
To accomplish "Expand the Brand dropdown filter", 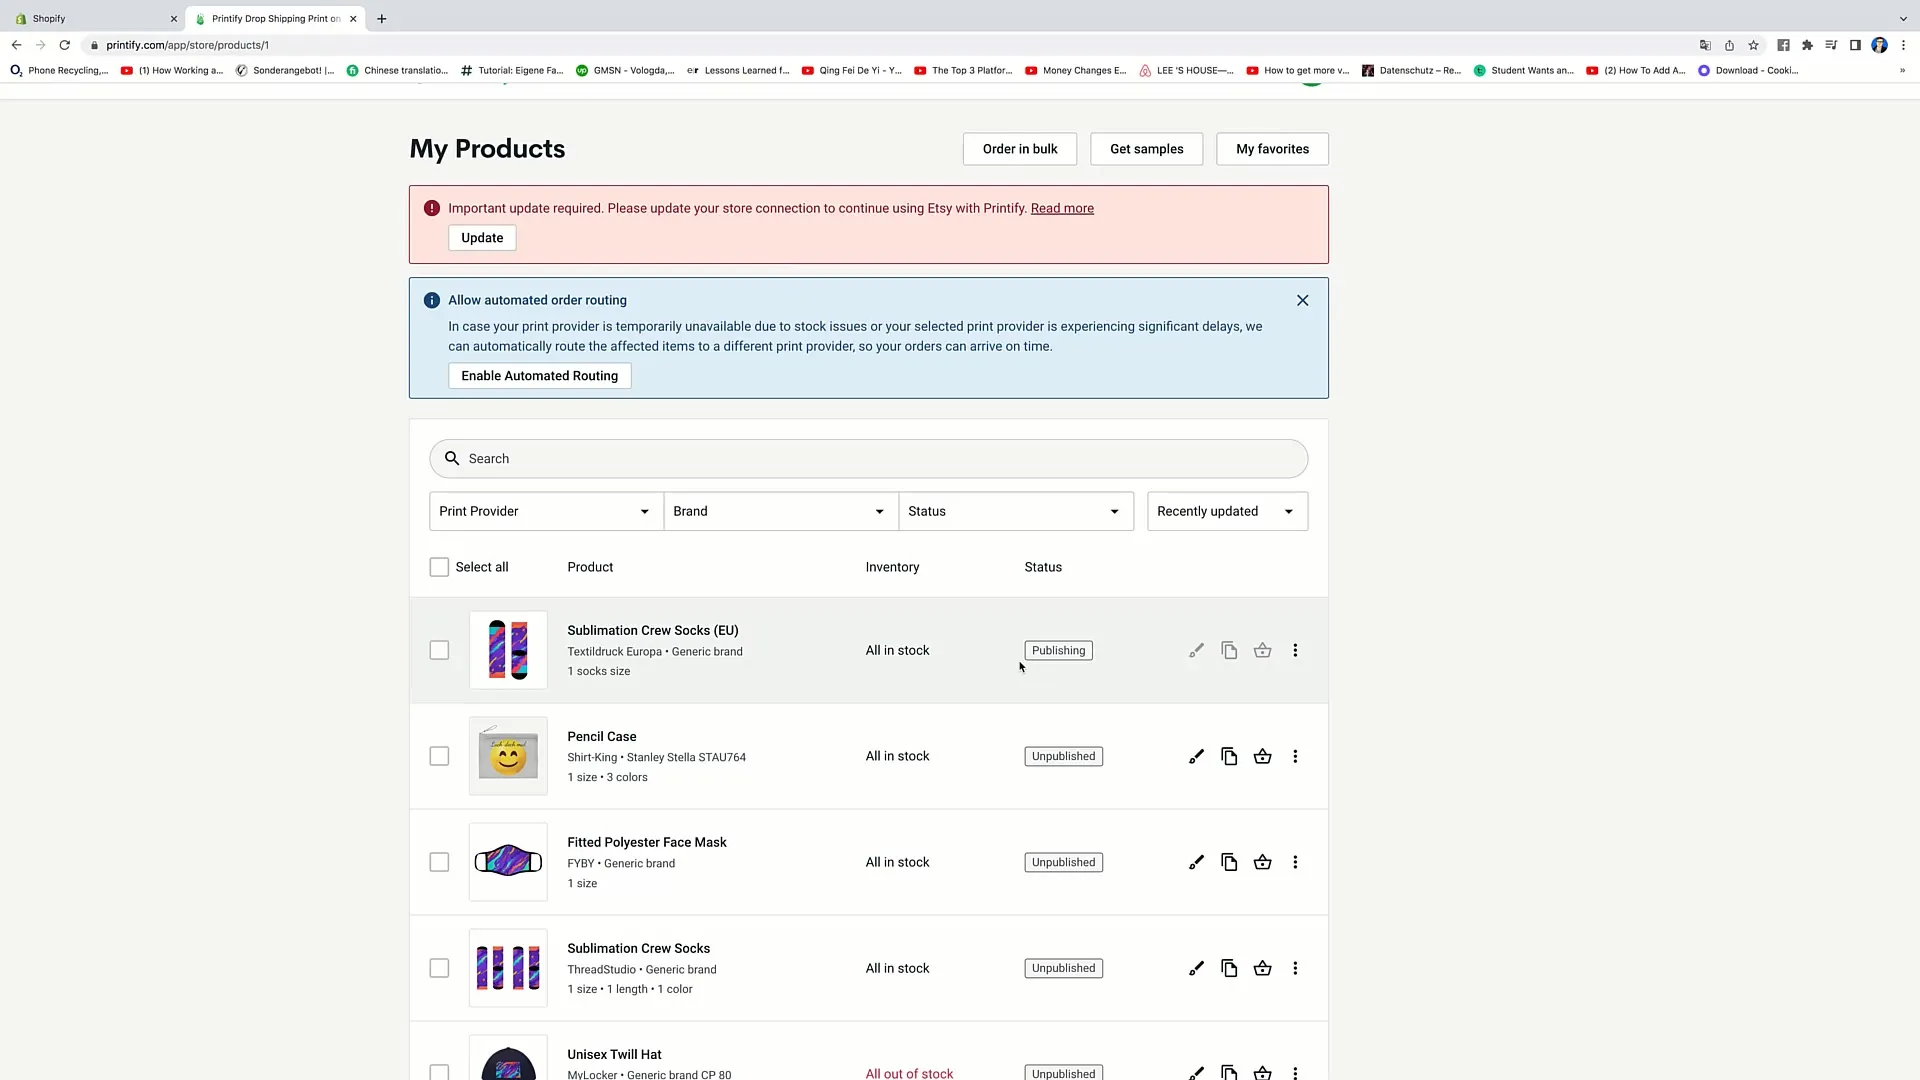I will point(781,512).
